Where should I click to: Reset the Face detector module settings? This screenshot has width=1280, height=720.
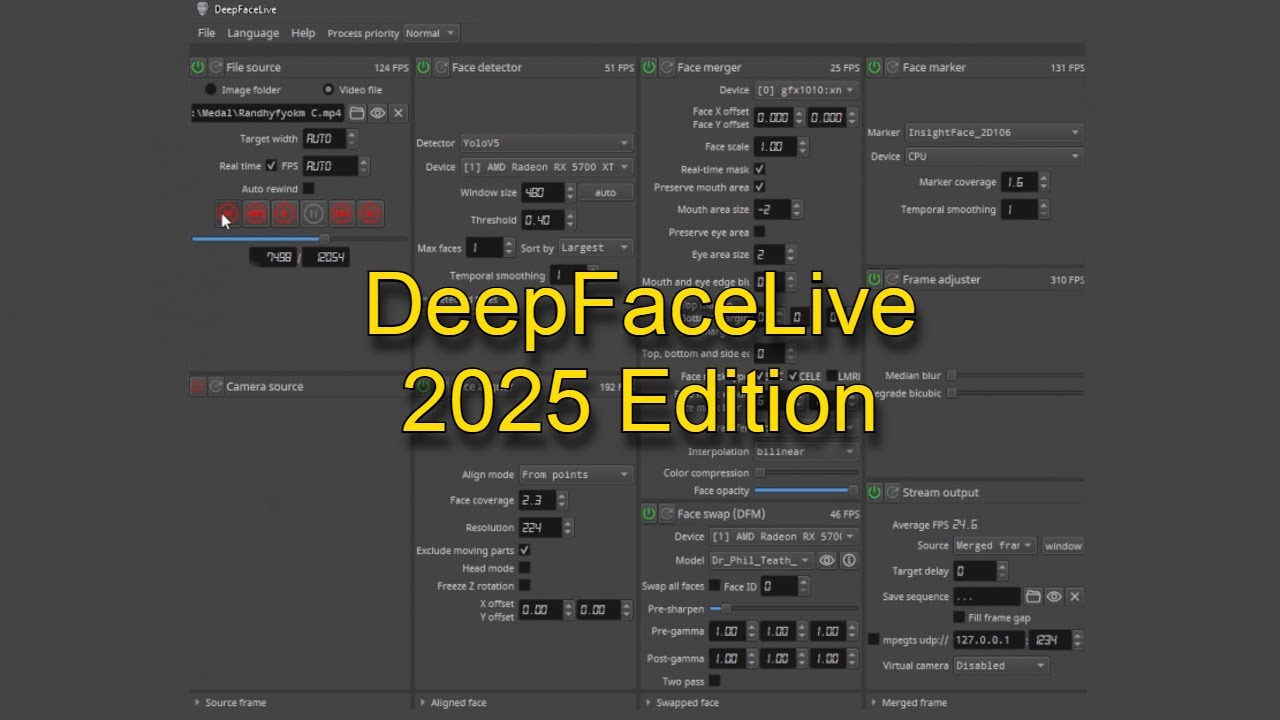[x=442, y=67]
